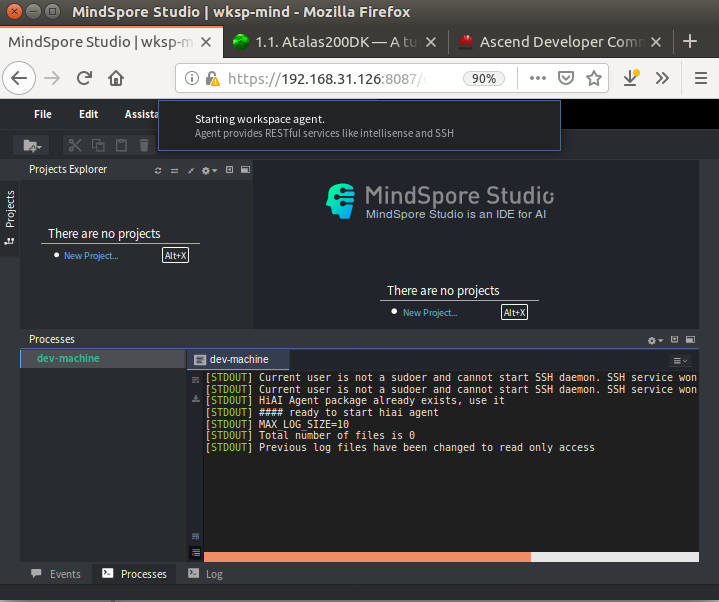Open Processes panel gear dropdown
Viewport: 719px width, 602px height.
point(655,340)
